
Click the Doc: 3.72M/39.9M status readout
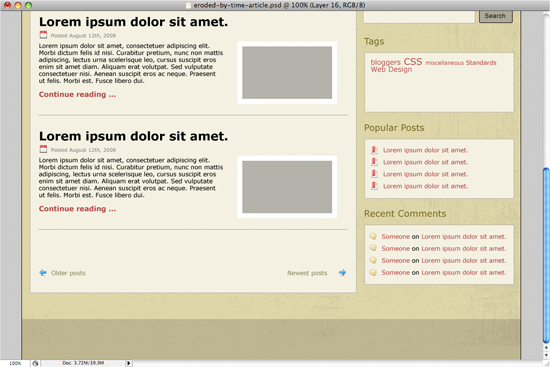(x=83, y=363)
